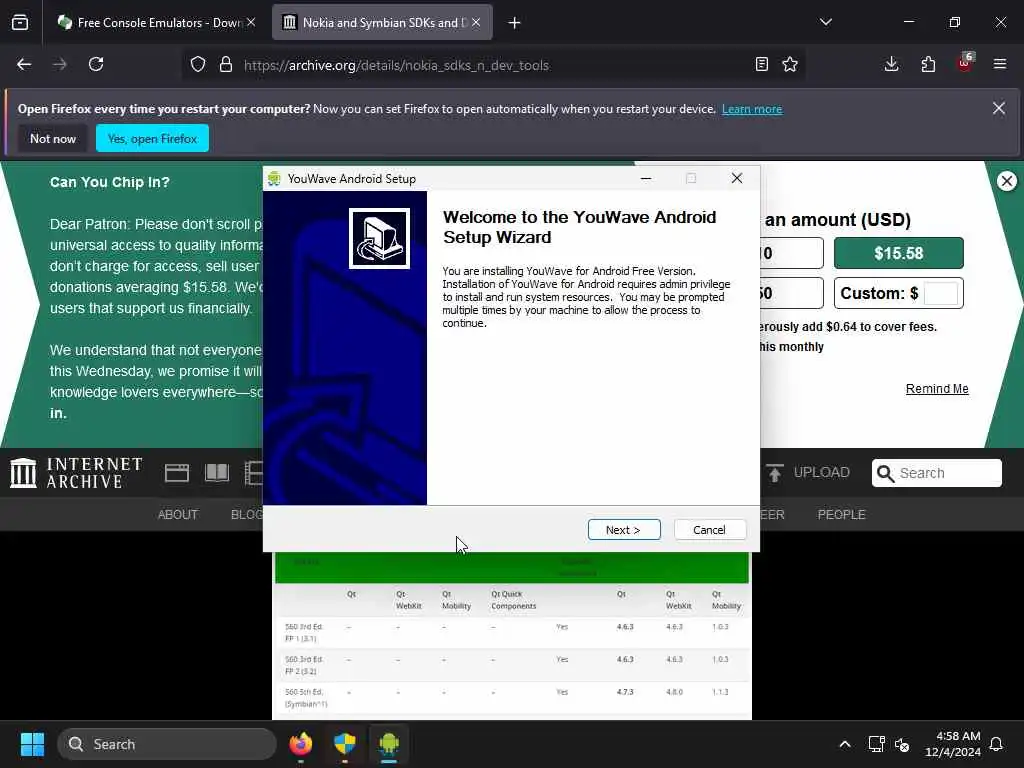The width and height of the screenshot is (1024, 768).
Task: Open Firefox recent browsing view icon
Action: tap(20, 23)
